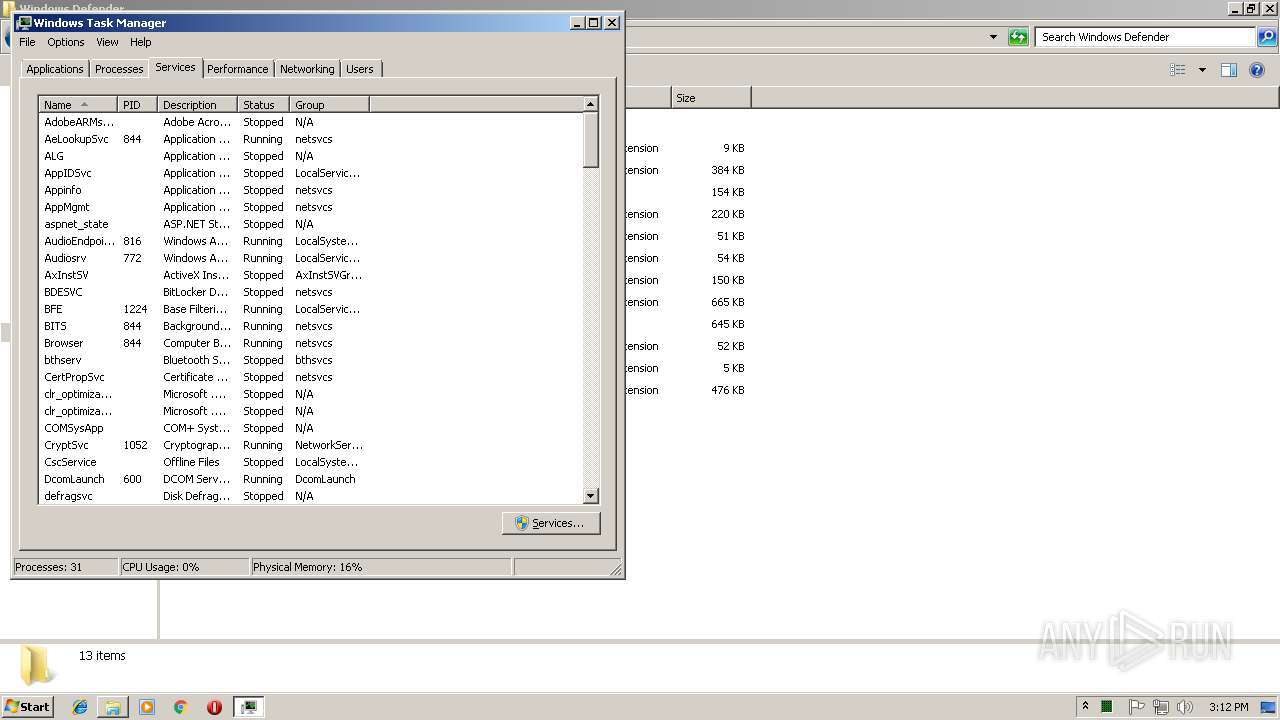Change Explorer view icon
Screen dimensions: 1280x720
click(x=1178, y=70)
